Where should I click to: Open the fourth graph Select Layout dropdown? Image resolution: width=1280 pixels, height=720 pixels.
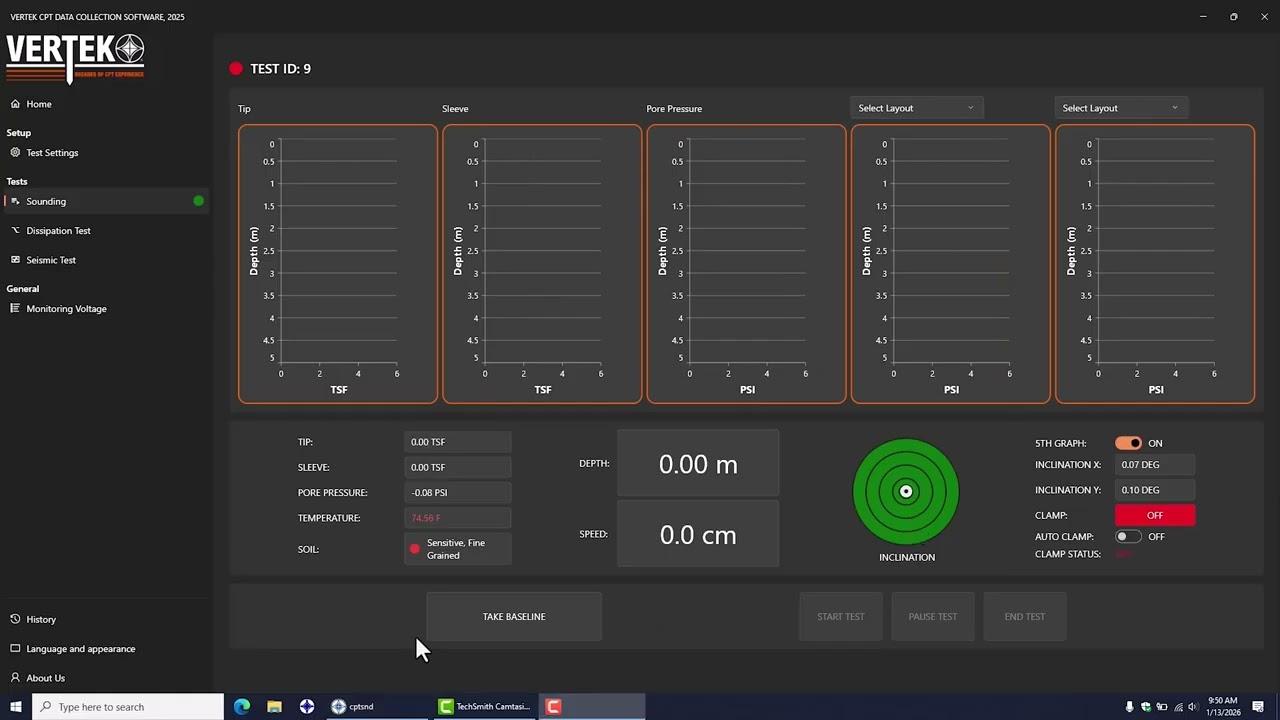pyautogui.click(x=916, y=108)
